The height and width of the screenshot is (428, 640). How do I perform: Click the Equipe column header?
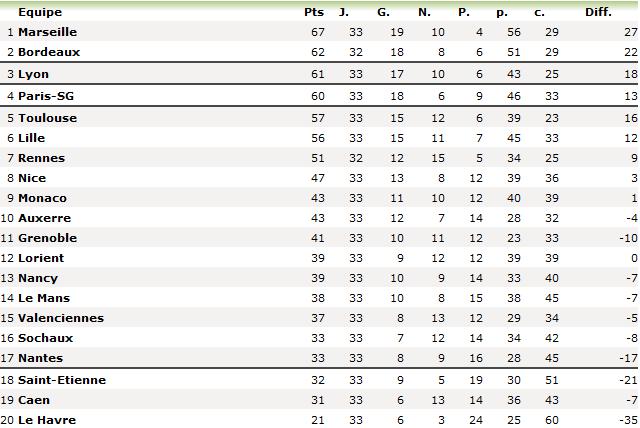pyautogui.click(x=40, y=13)
